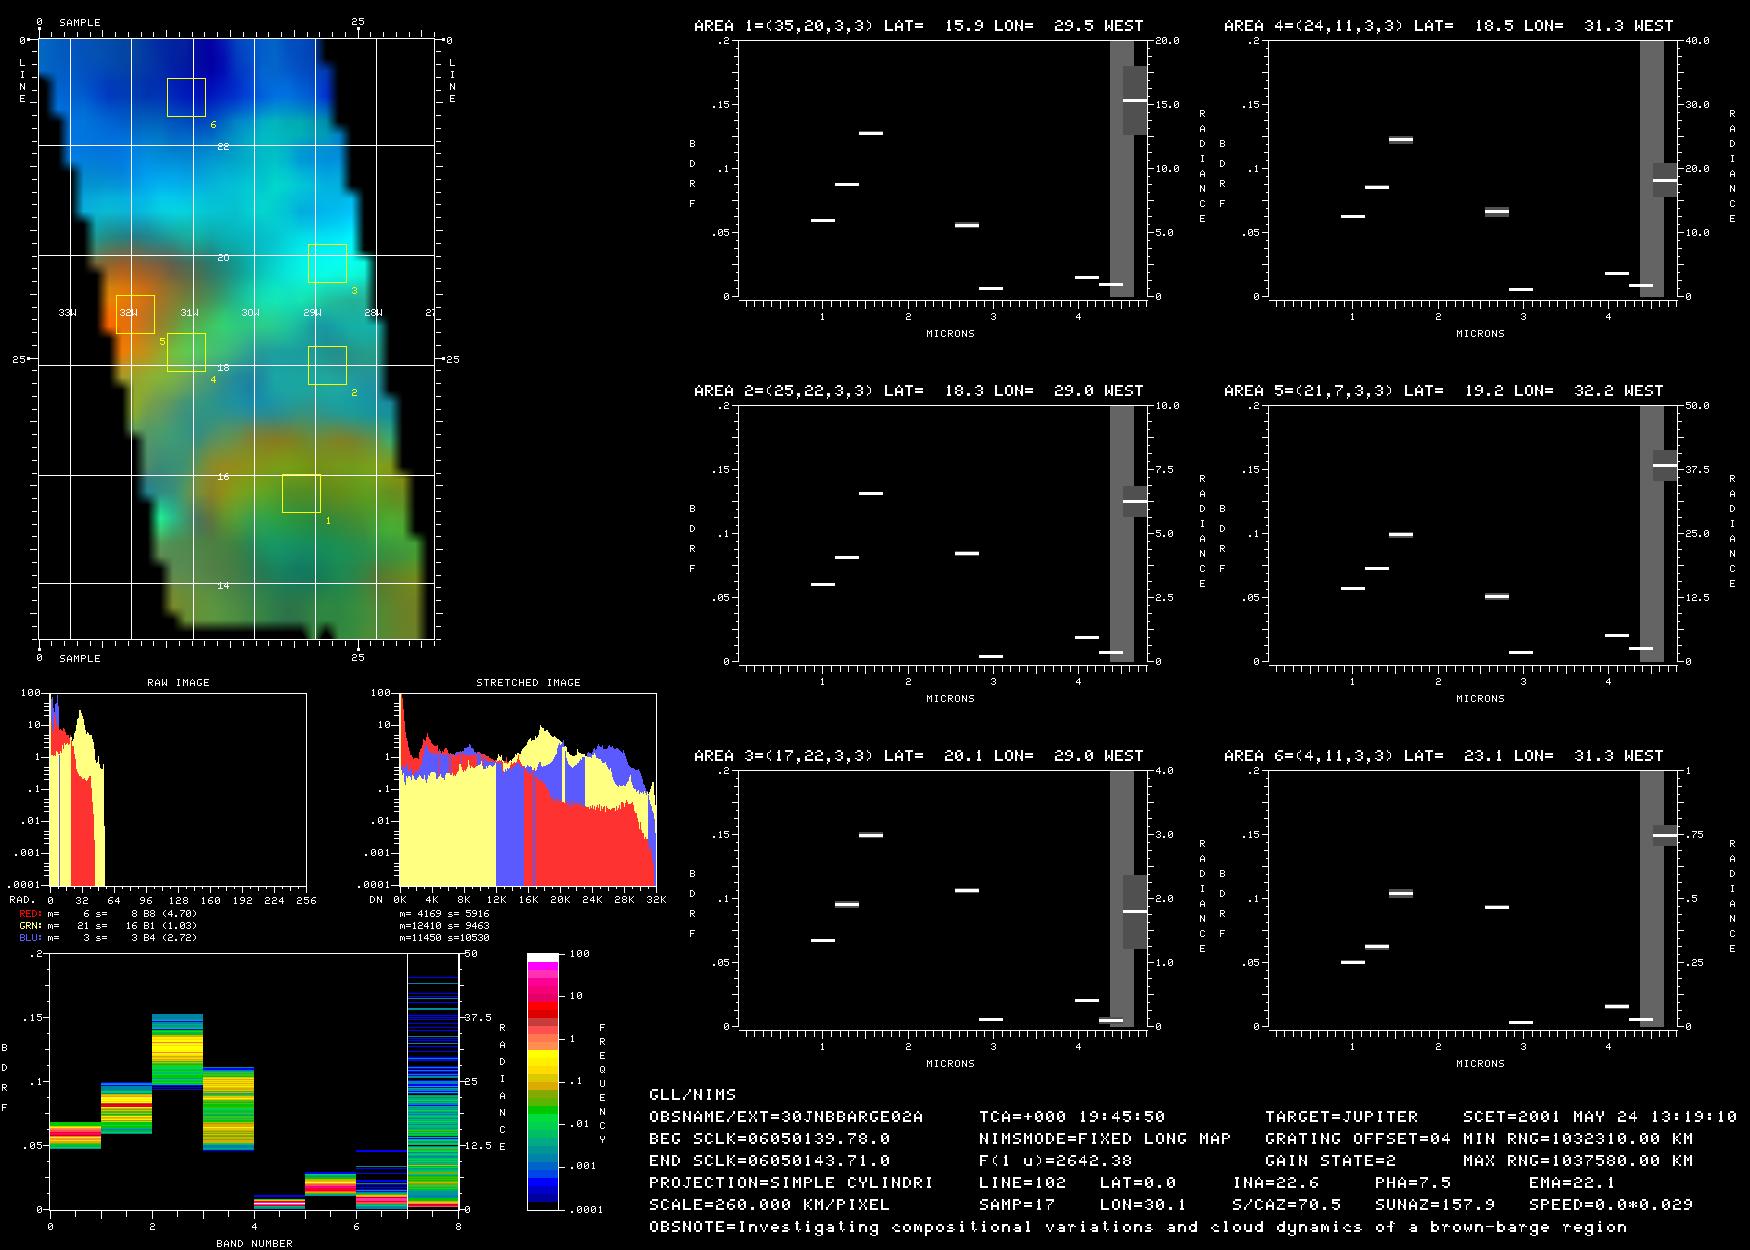Click the END SCLK=06050143.71.0 value
Image resolution: width=1750 pixels, height=1250 pixels.
769,1161
